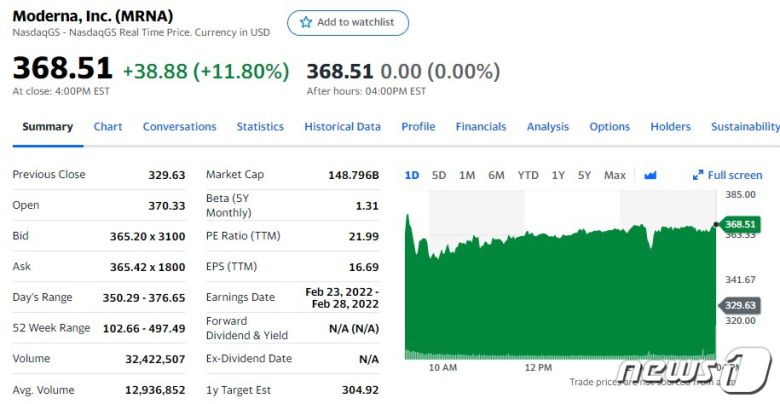The image size is (780, 404).
Task: Open the Holders tab
Action: [670, 127]
